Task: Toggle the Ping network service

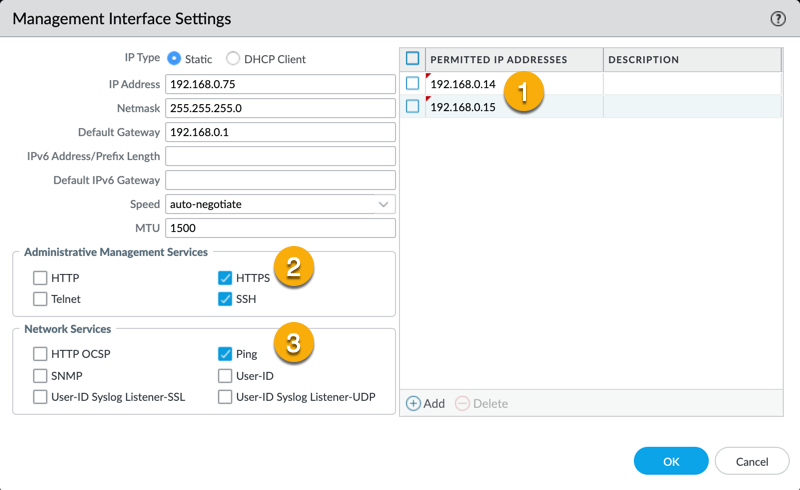Action: [225, 354]
